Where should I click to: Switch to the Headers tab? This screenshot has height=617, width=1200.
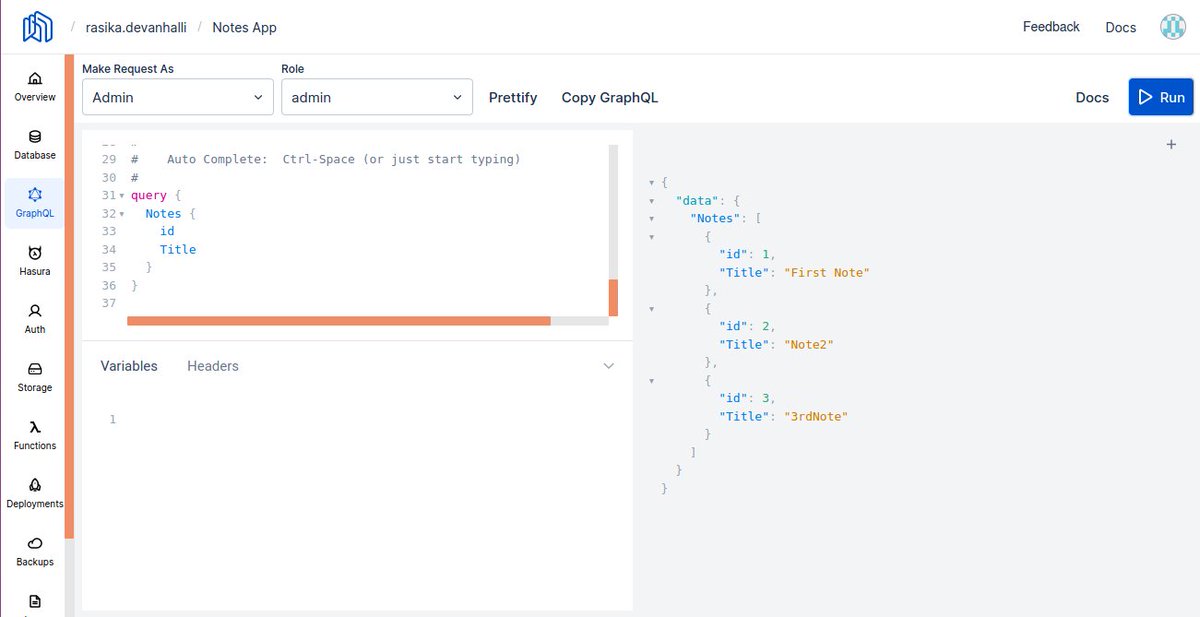pyautogui.click(x=213, y=366)
